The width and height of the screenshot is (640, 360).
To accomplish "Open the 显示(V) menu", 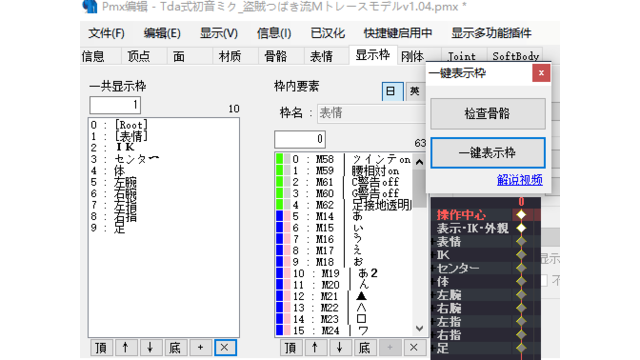I will [x=219, y=33].
